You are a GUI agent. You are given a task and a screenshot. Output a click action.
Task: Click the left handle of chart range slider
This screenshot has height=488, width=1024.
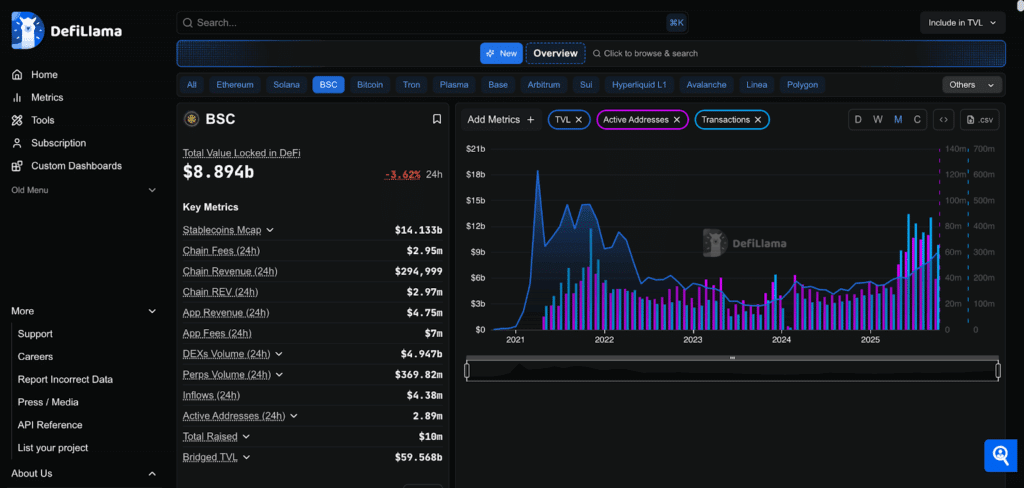[x=467, y=371]
